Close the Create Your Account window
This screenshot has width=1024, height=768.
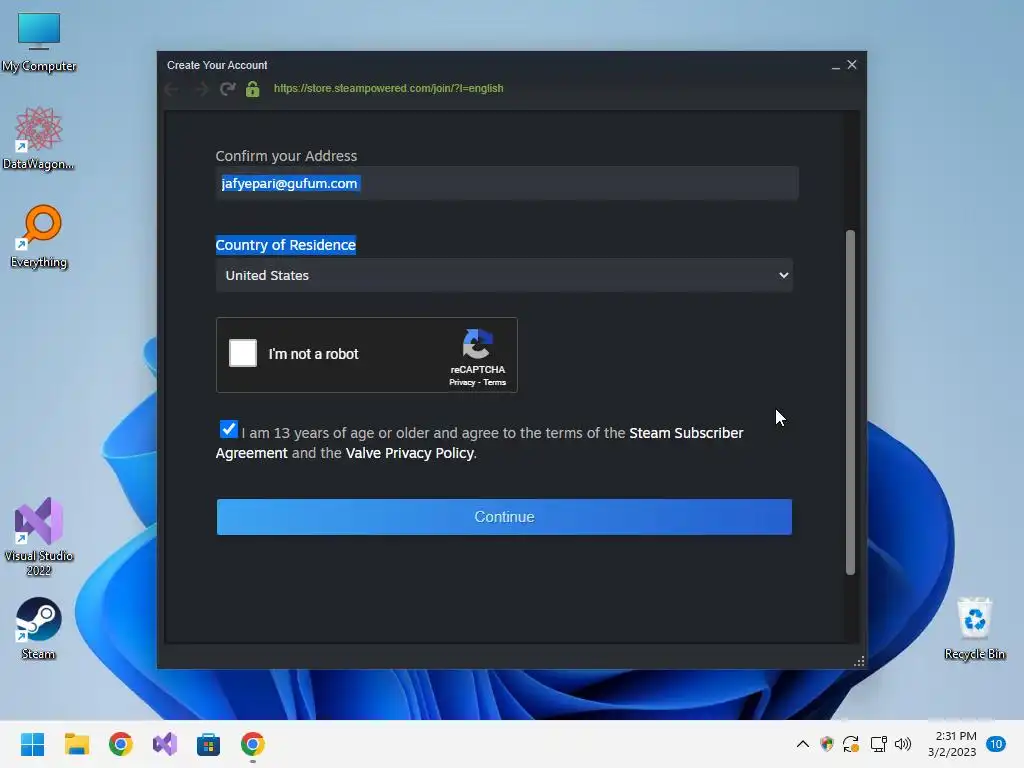click(852, 65)
